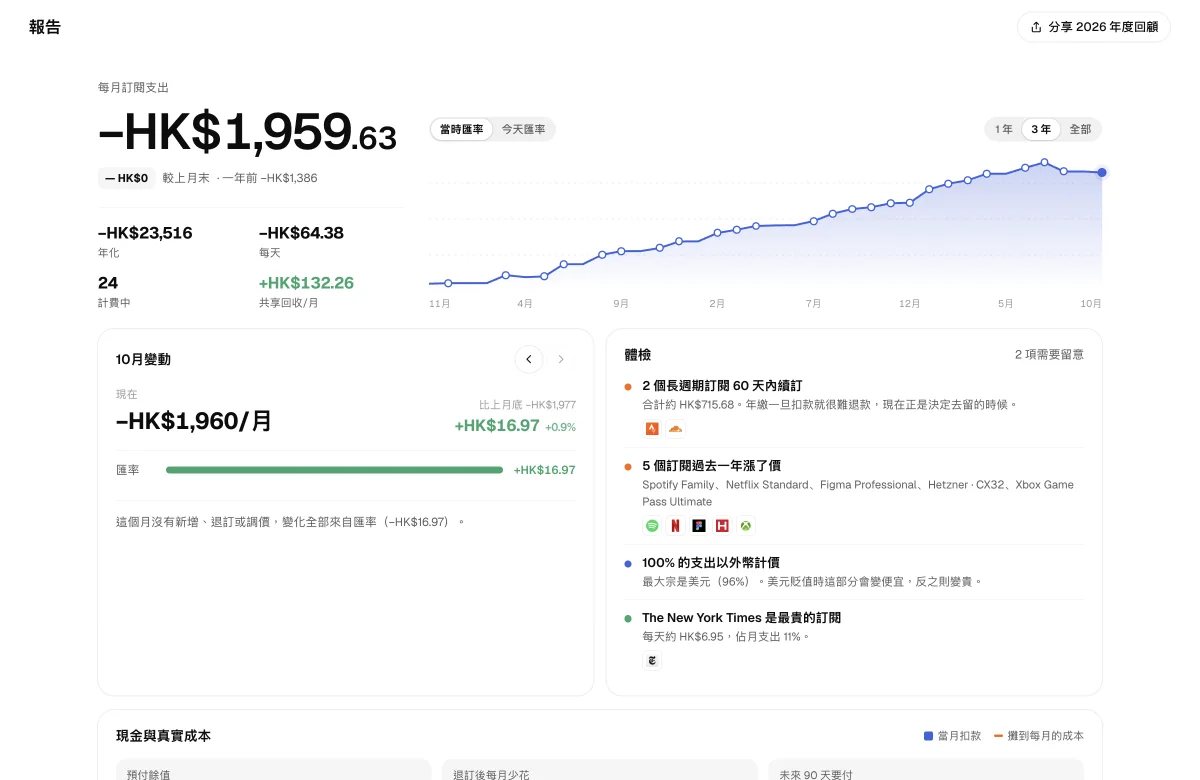Click The New York Times 是最貴的訂閱 heading
The height and width of the screenshot is (780, 1200).
click(x=741, y=618)
